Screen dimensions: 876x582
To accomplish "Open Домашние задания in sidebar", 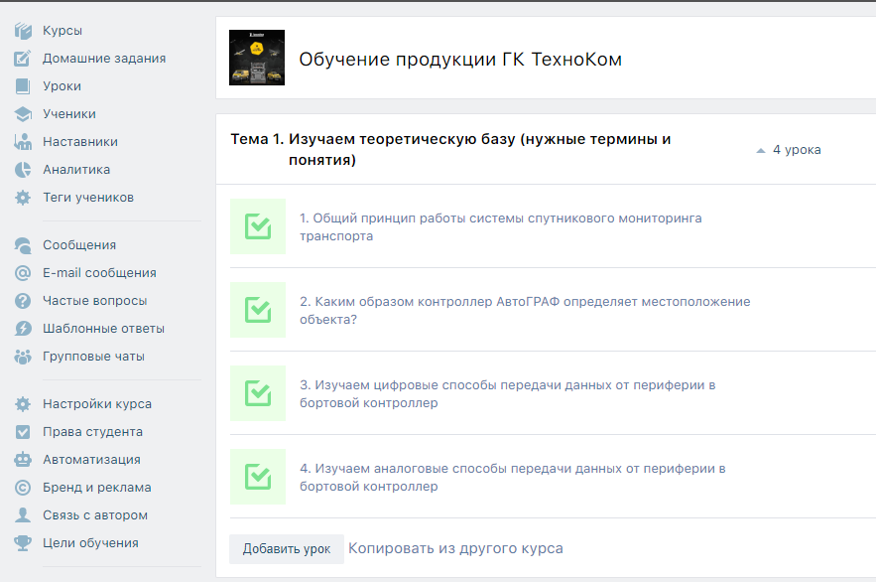I will 104,58.
